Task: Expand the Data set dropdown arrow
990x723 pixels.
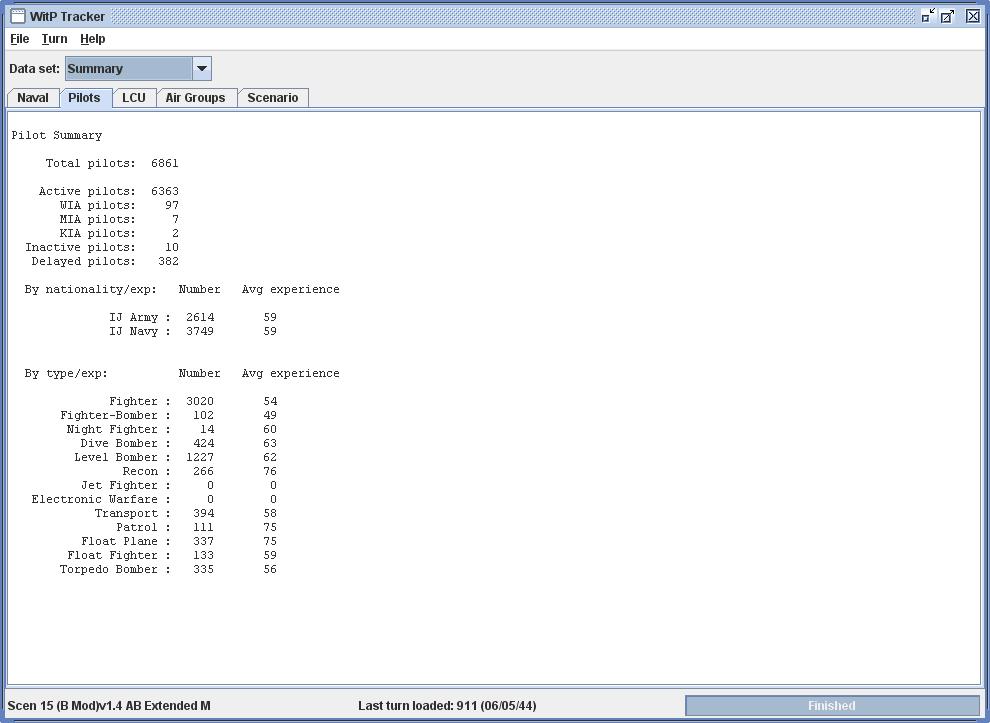Action: coord(201,68)
